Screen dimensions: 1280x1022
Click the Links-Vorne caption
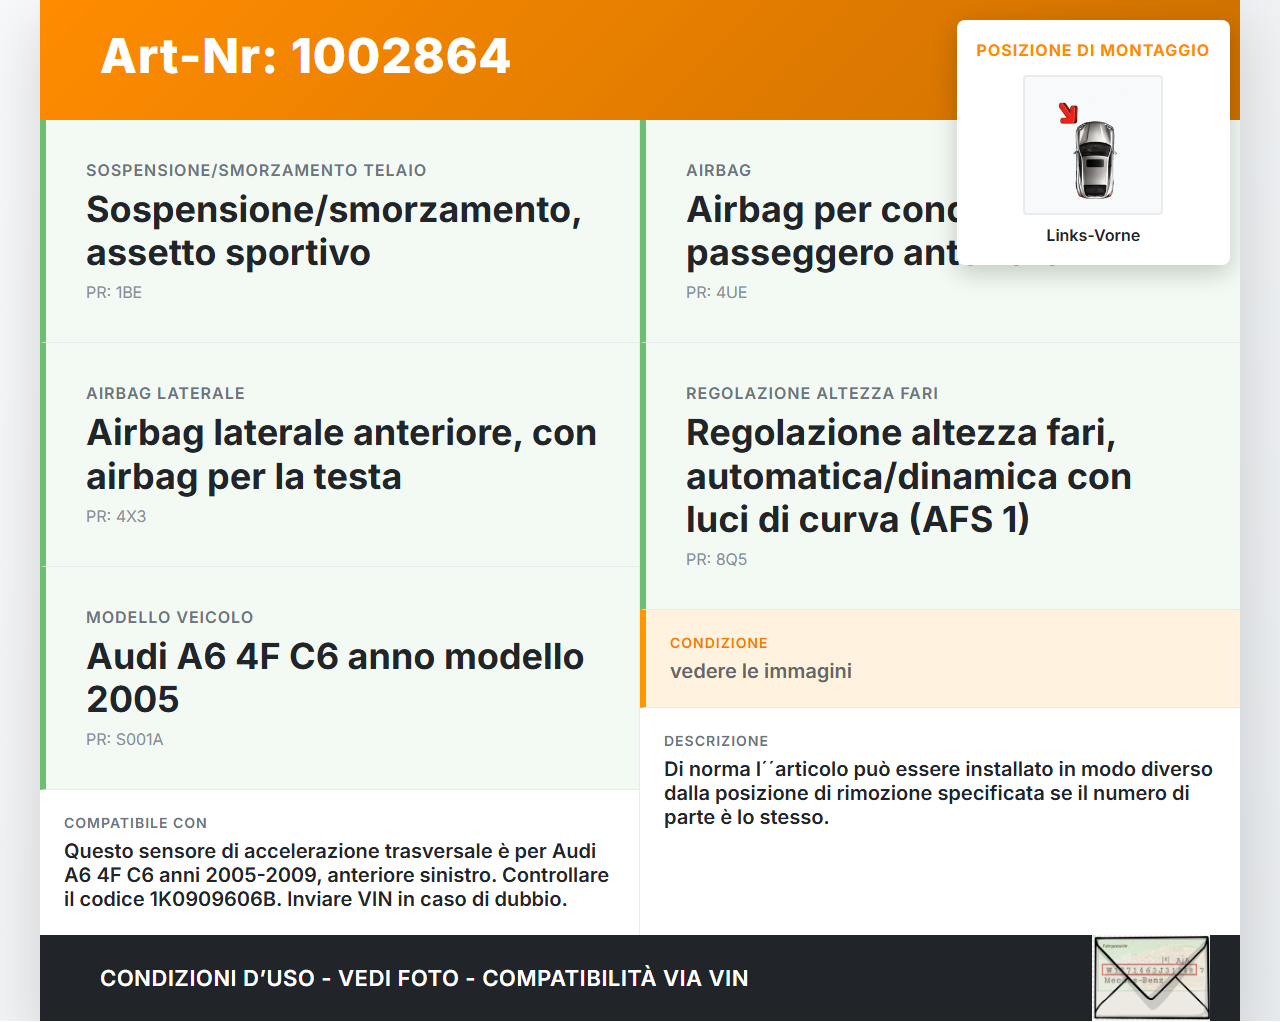point(1092,235)
